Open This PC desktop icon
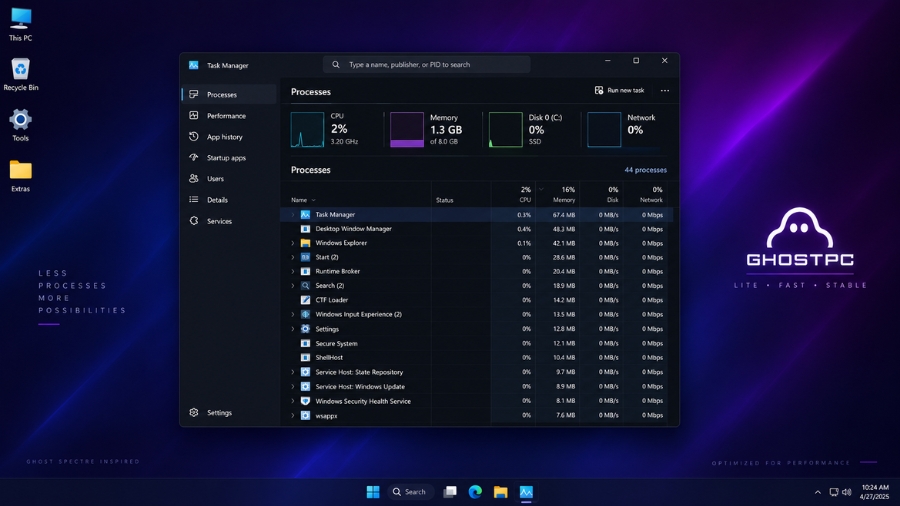The width and height of the screenshot is (900, 506). pos(21,25)
